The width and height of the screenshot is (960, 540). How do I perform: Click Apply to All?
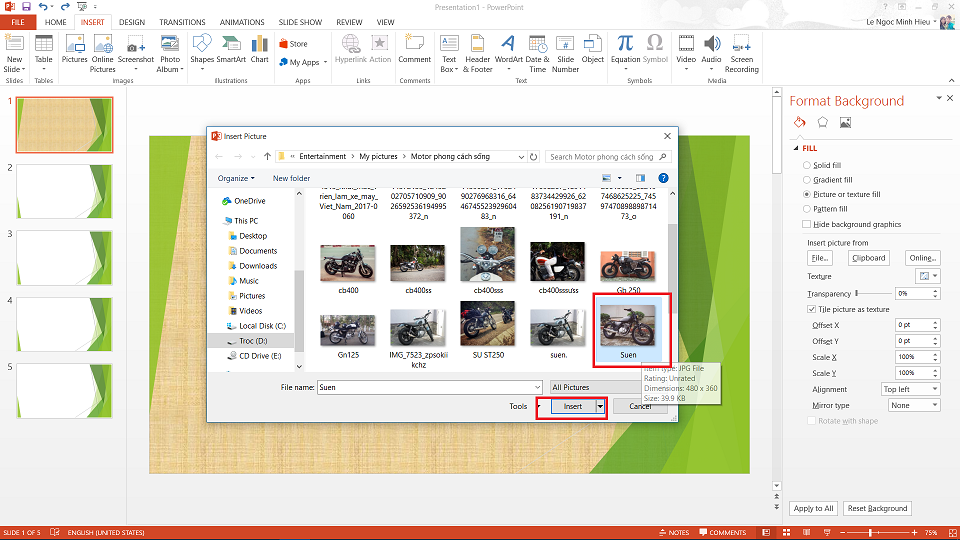813,508
